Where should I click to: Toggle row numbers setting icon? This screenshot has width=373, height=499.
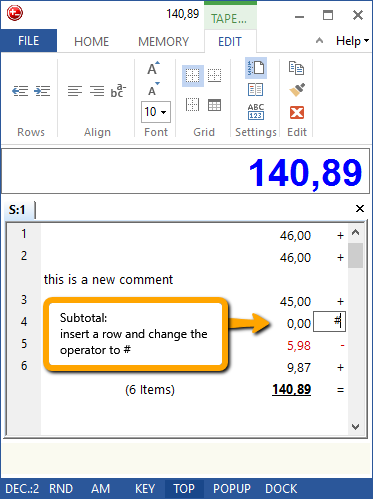point(256,68)
